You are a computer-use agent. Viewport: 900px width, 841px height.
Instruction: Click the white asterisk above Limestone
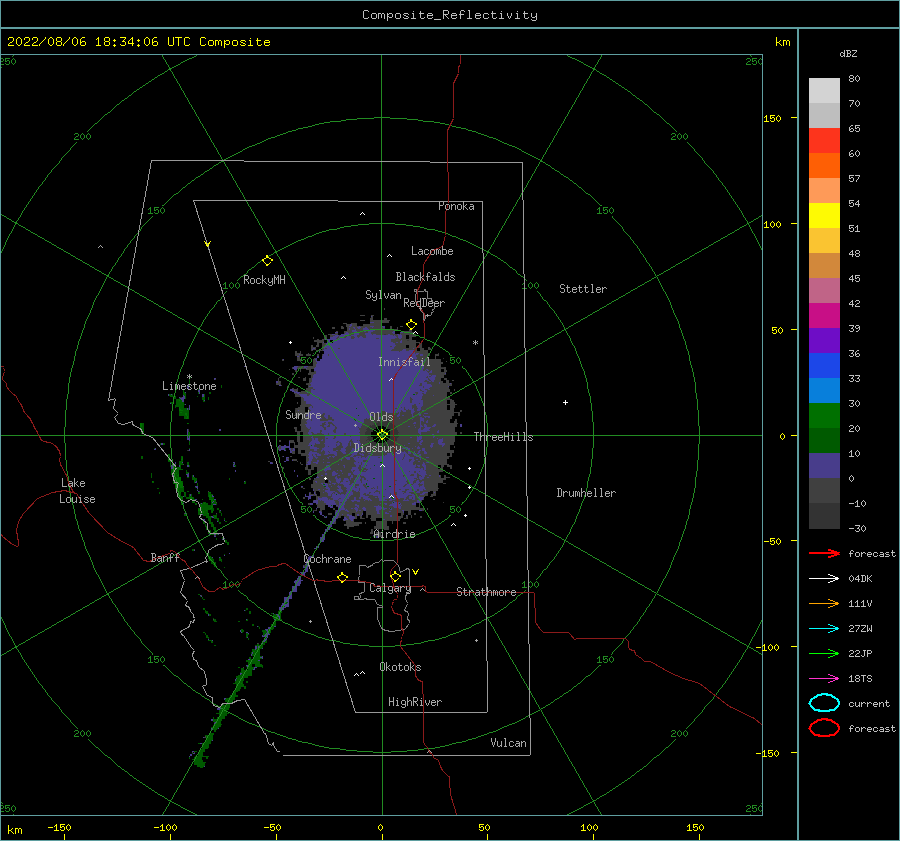pos(189,377)
